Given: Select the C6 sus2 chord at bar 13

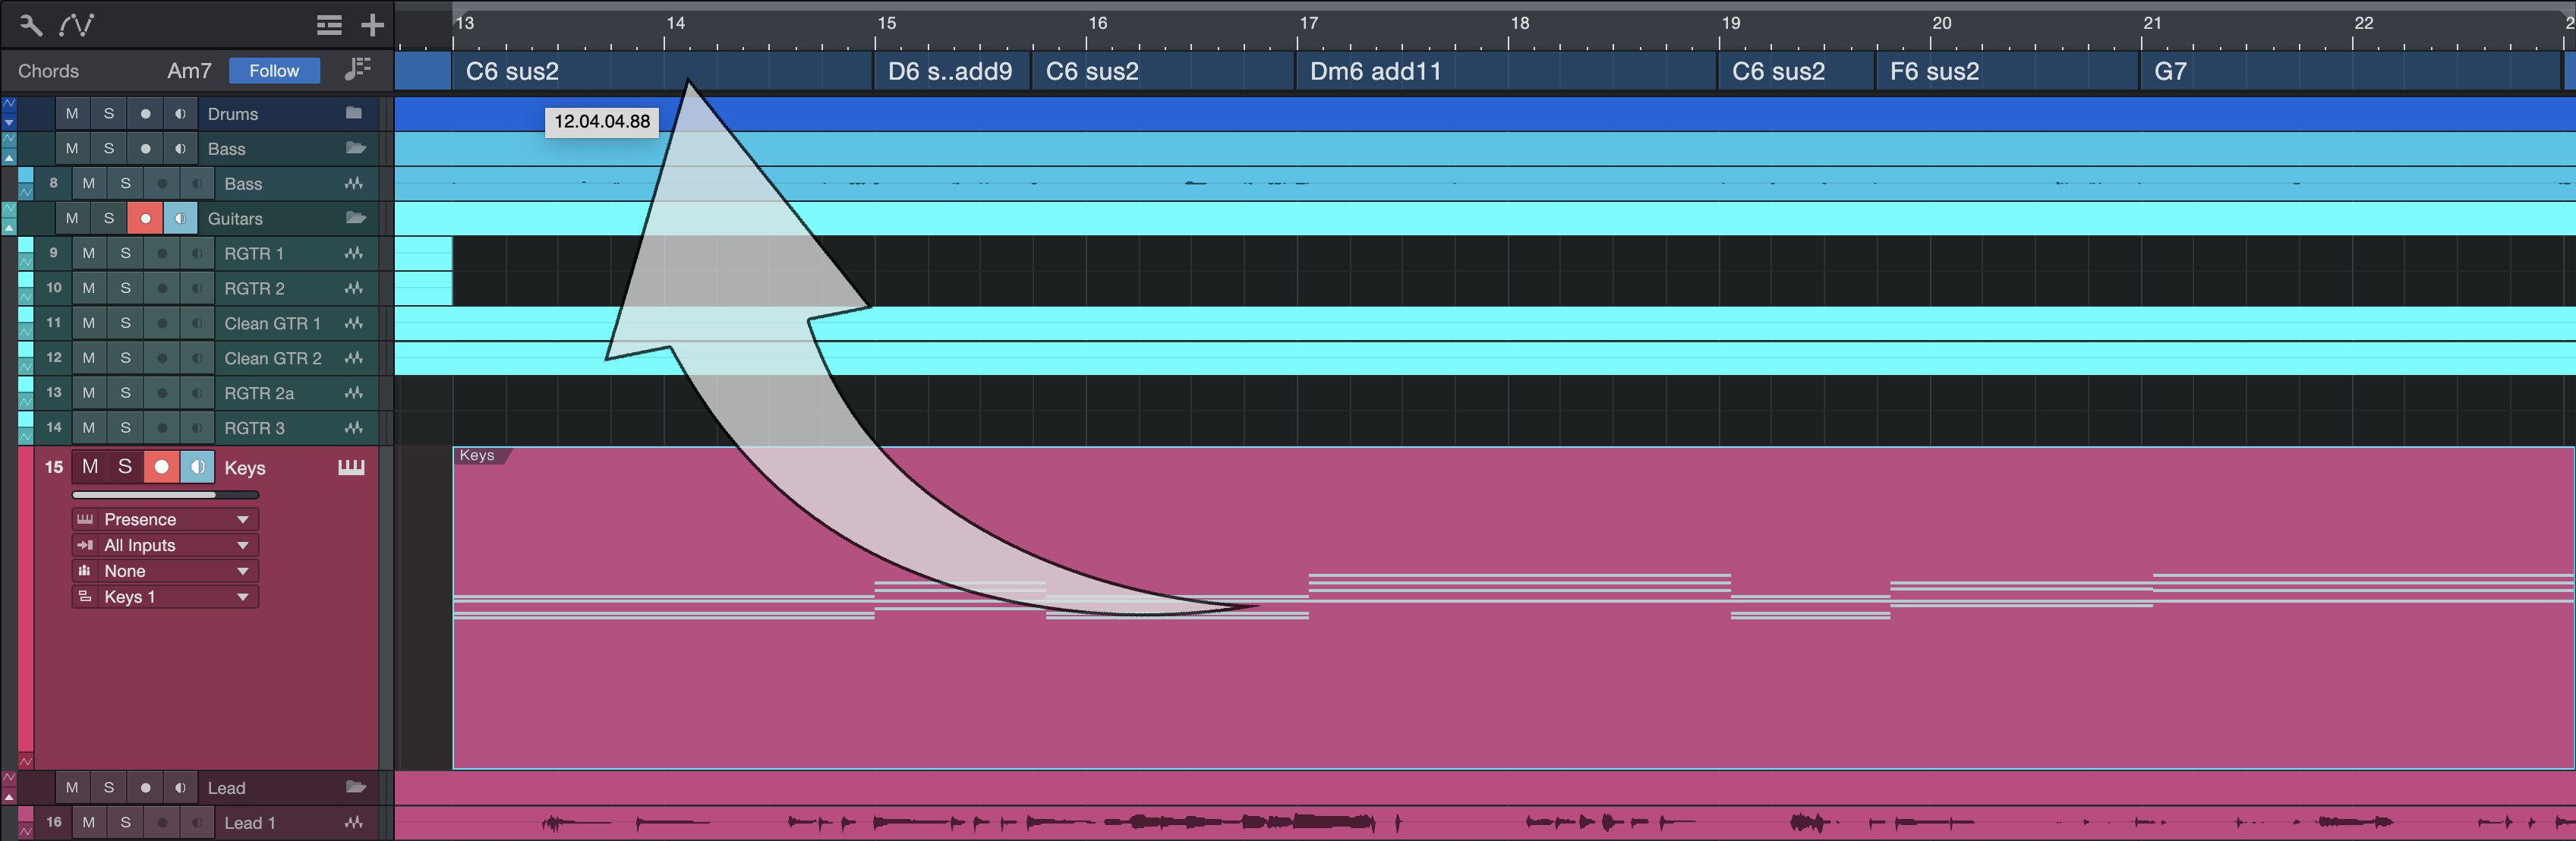Looking at the screenshot, I should click(x=662, y=71).
